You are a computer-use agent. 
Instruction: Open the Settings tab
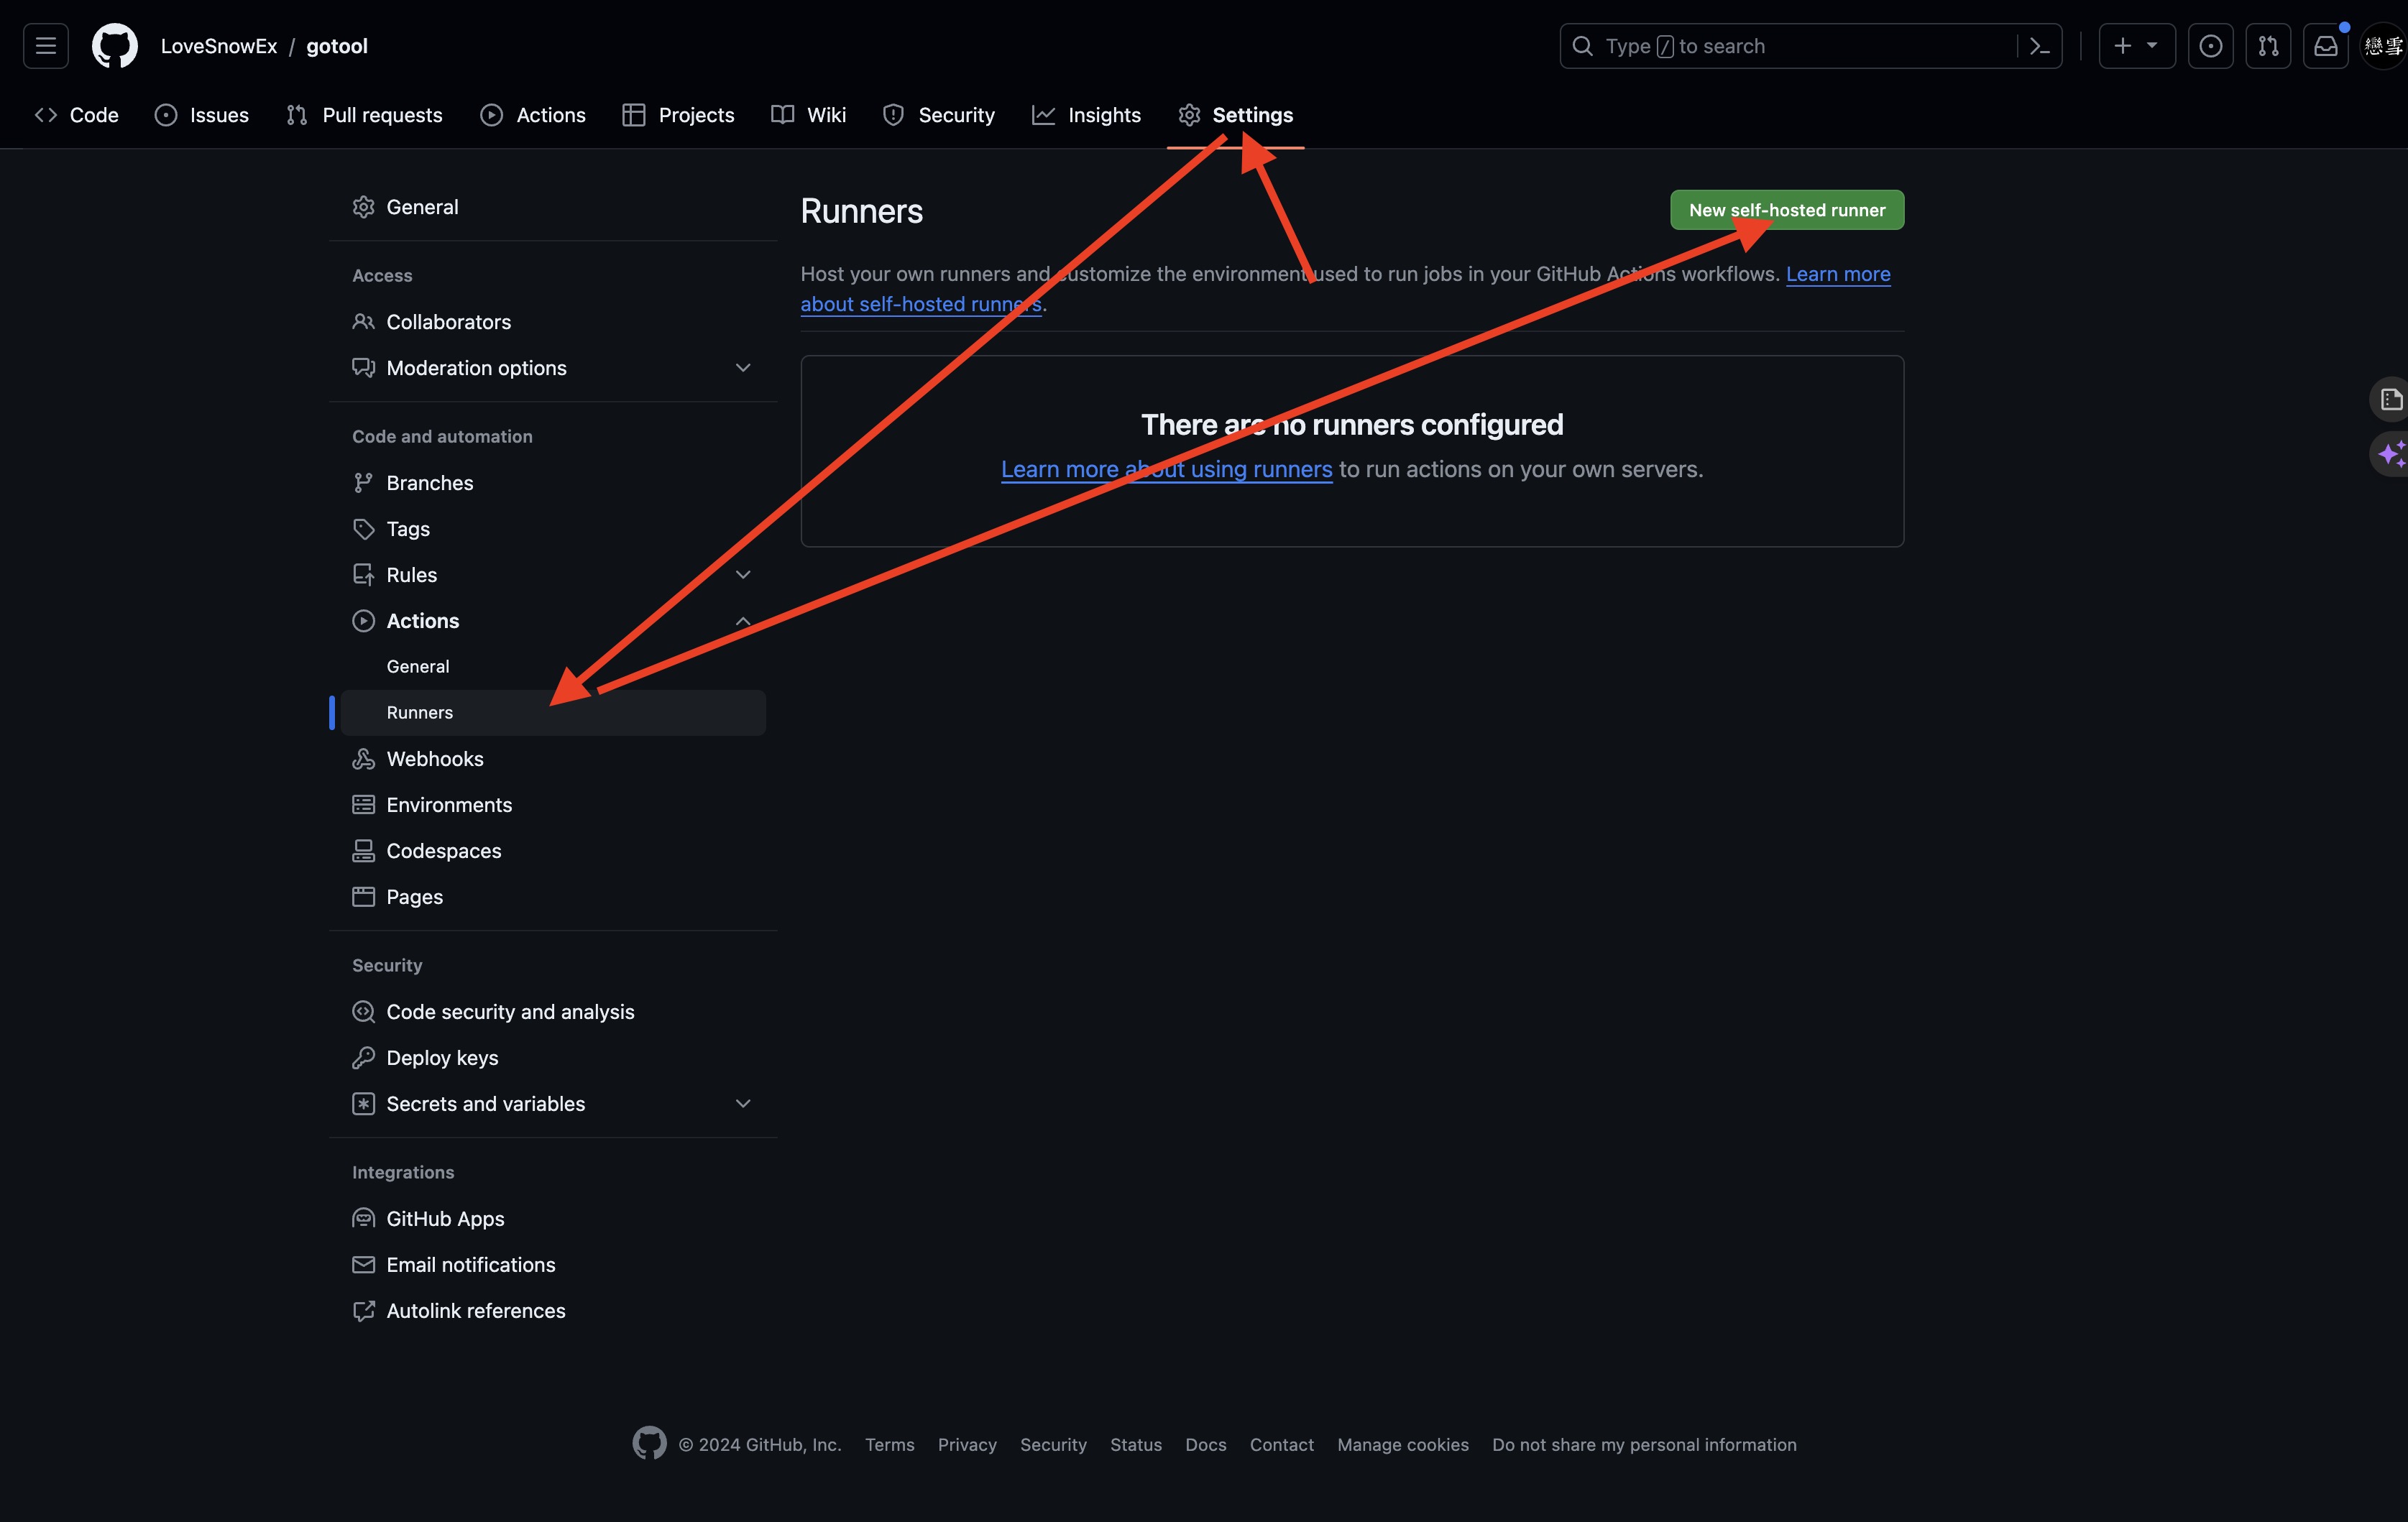[1235, 115]
